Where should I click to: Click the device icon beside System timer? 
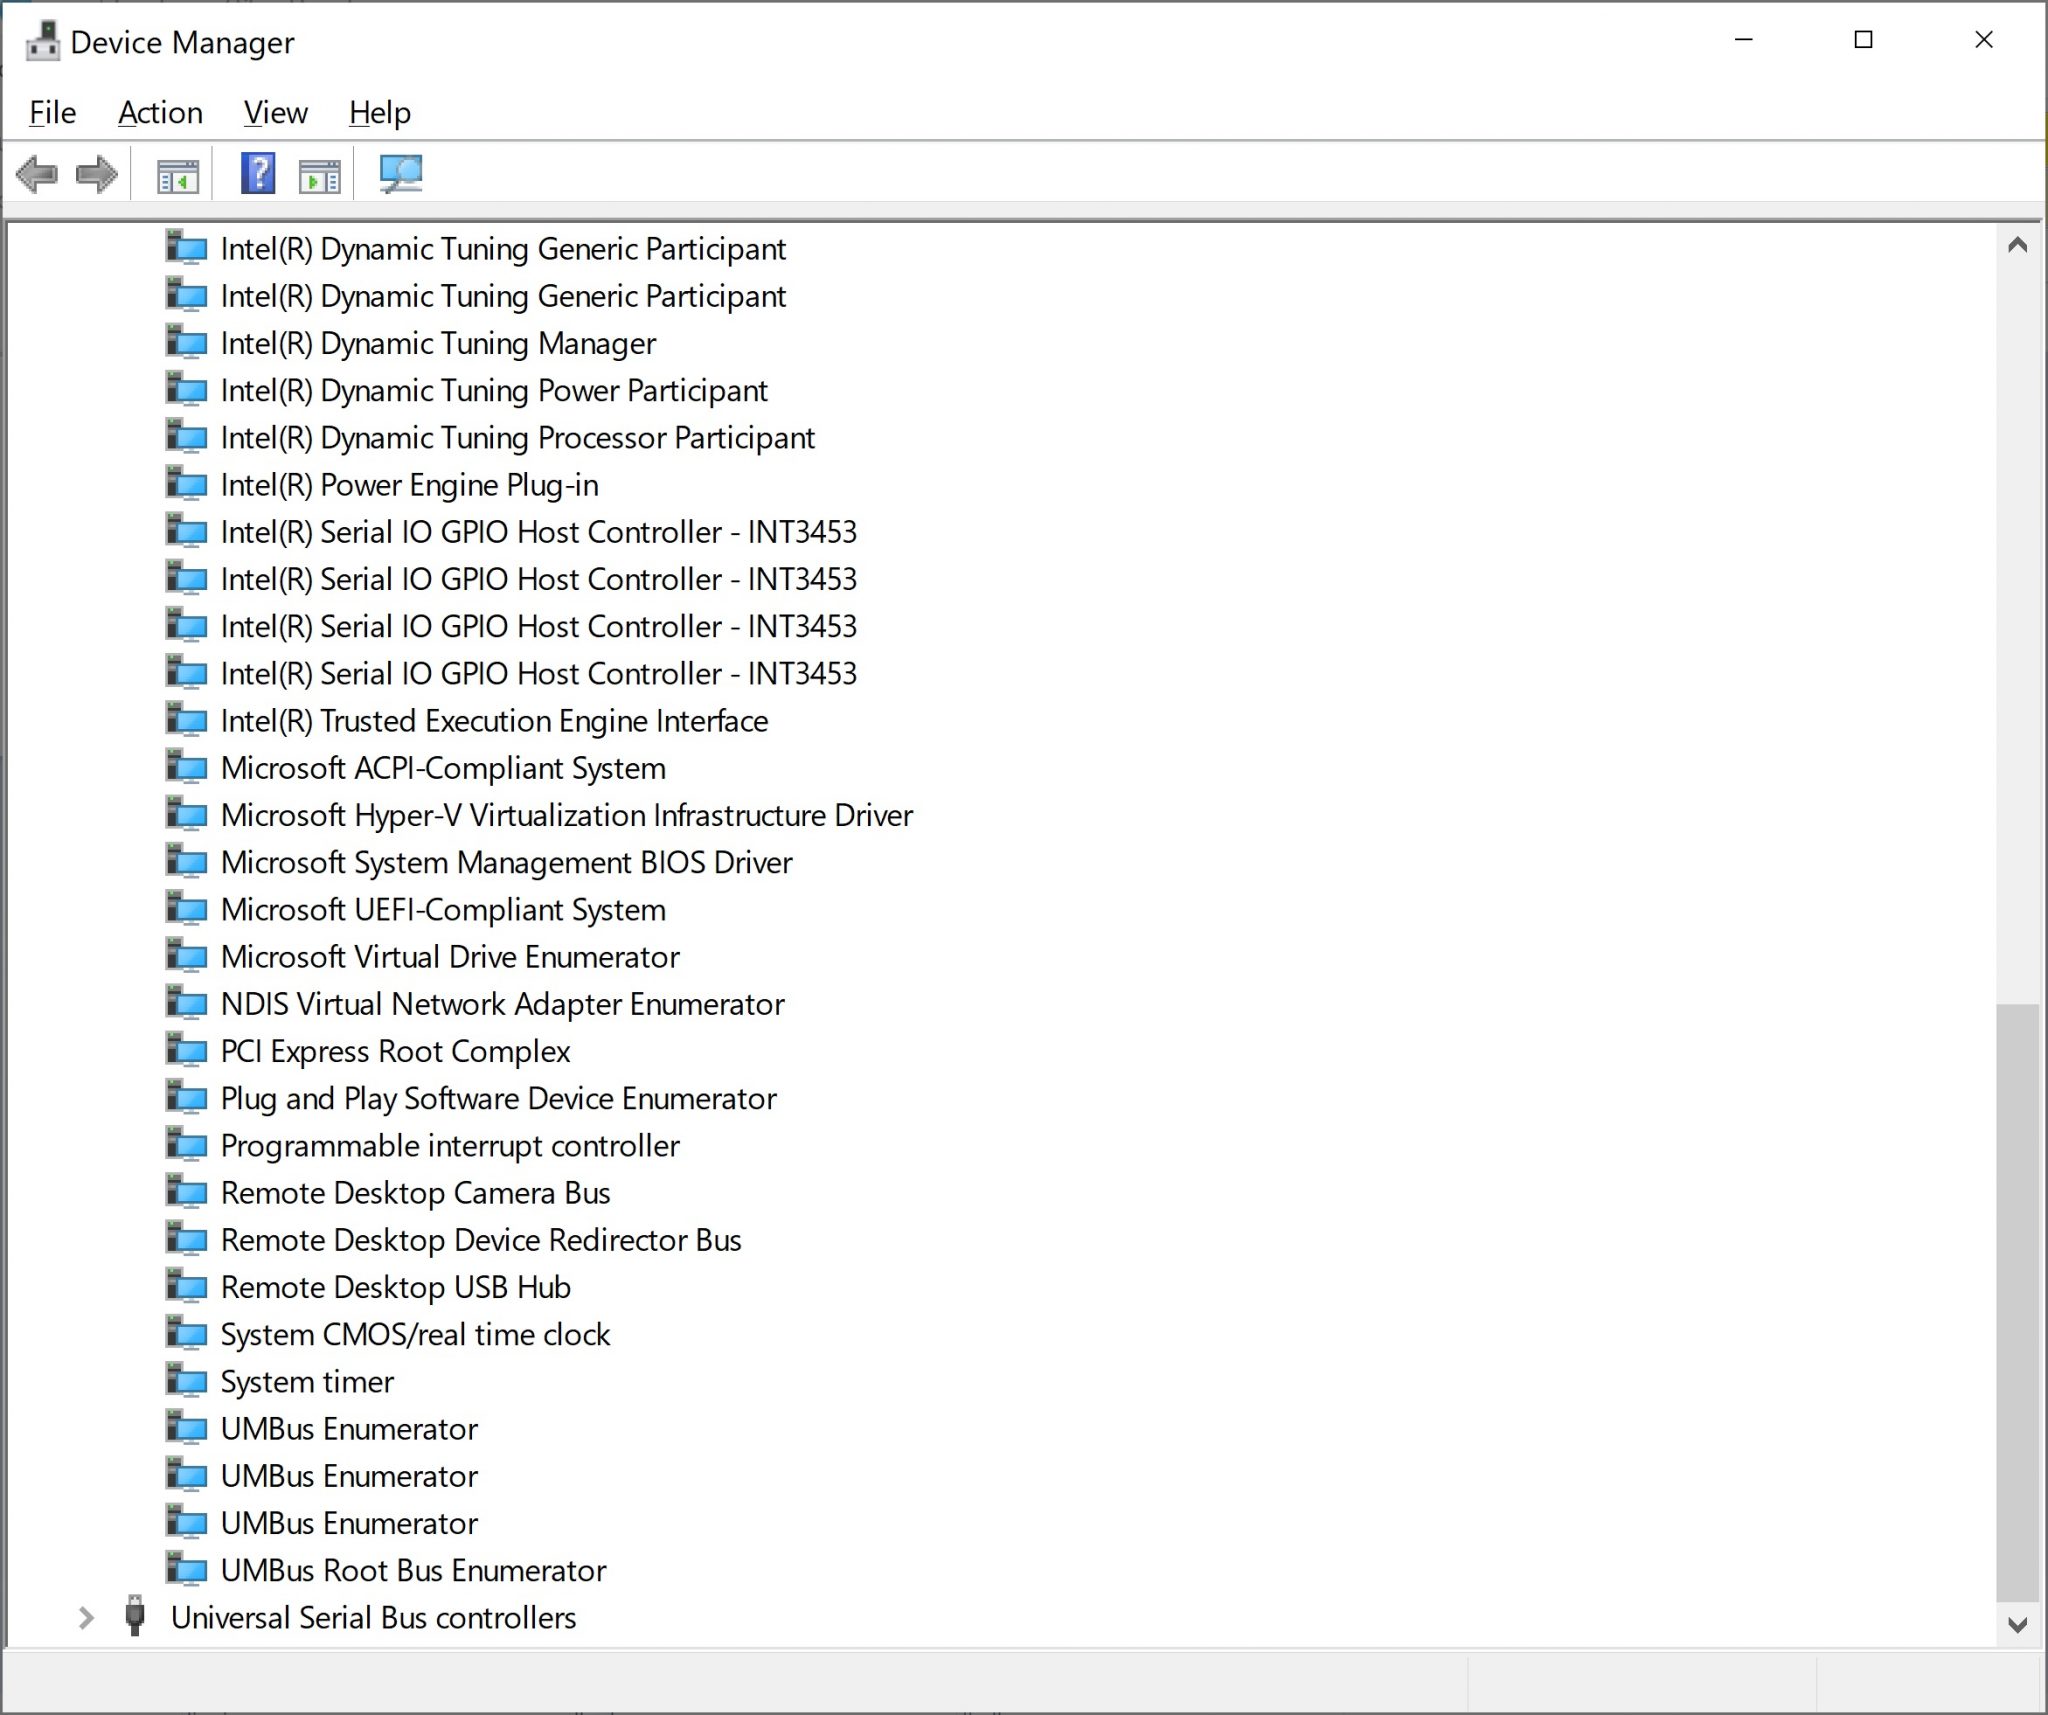click(186, 1381)
